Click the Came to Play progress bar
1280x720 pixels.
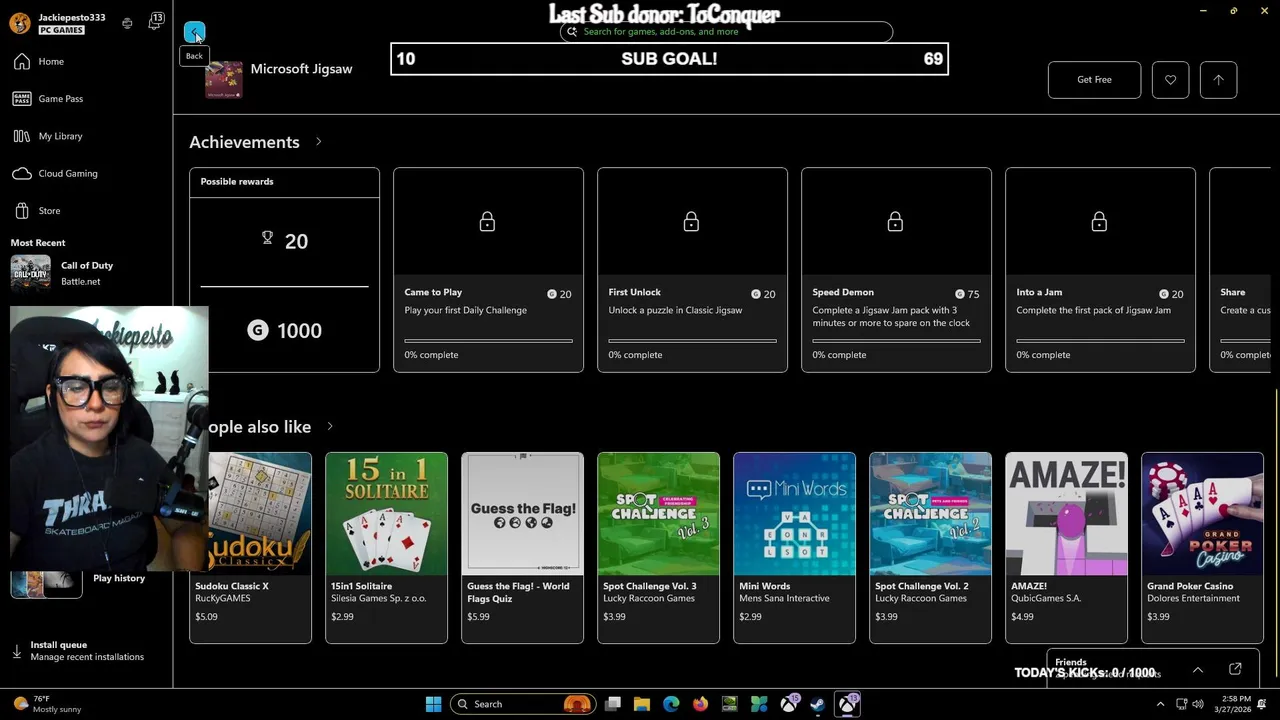coord(488,341)
